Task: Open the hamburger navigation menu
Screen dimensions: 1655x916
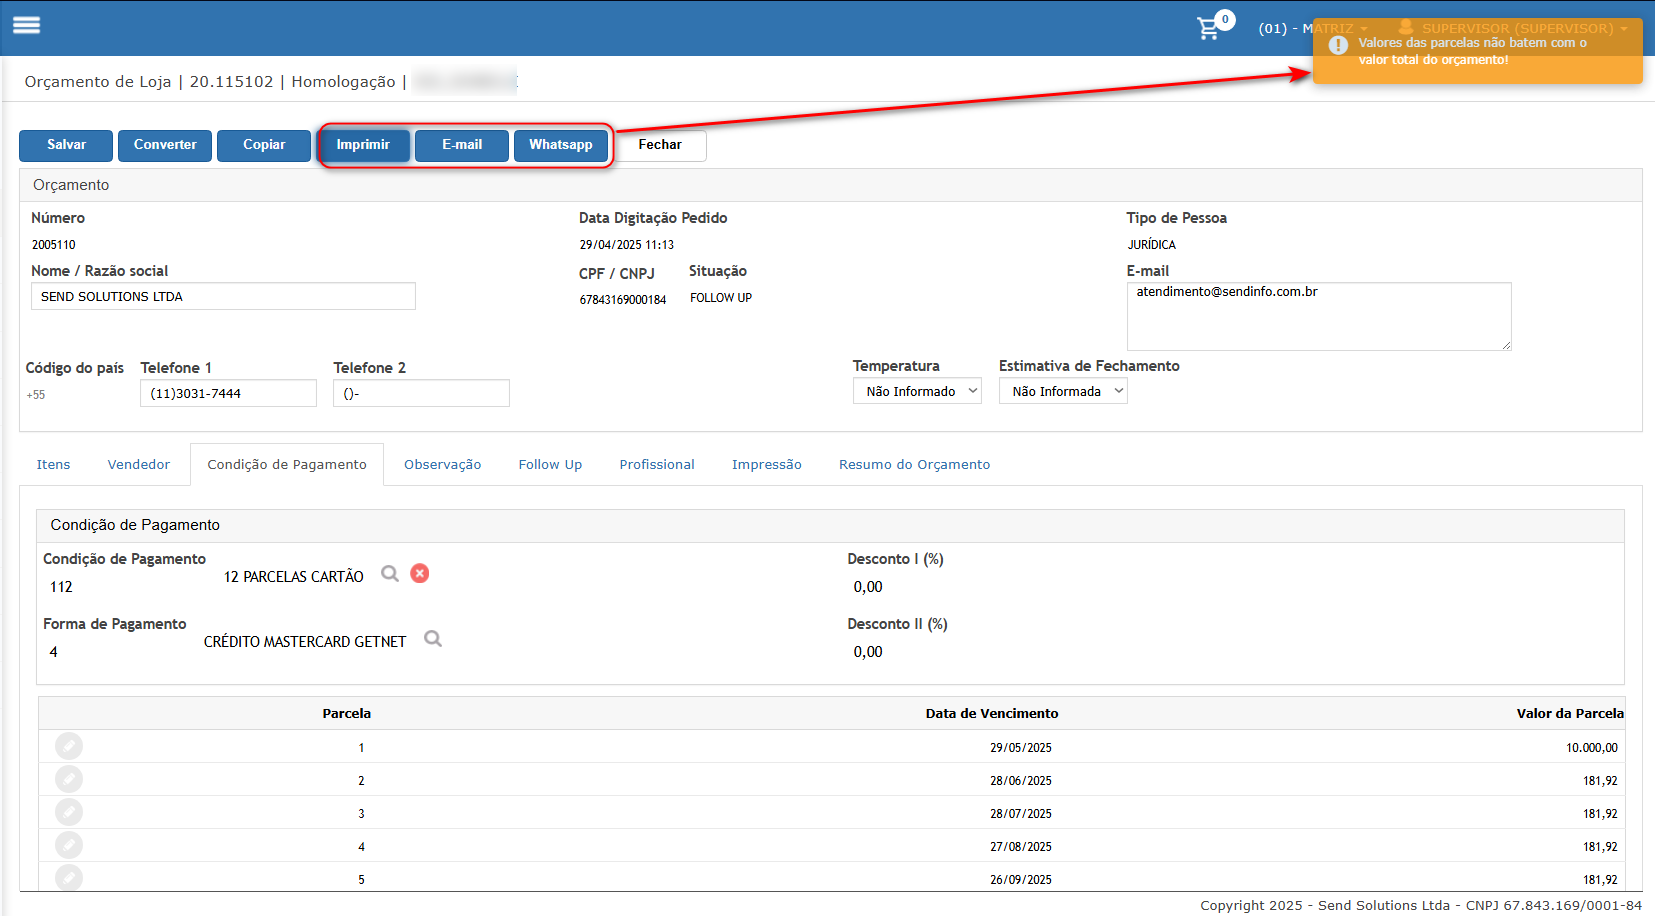Action: click(26, 25)
